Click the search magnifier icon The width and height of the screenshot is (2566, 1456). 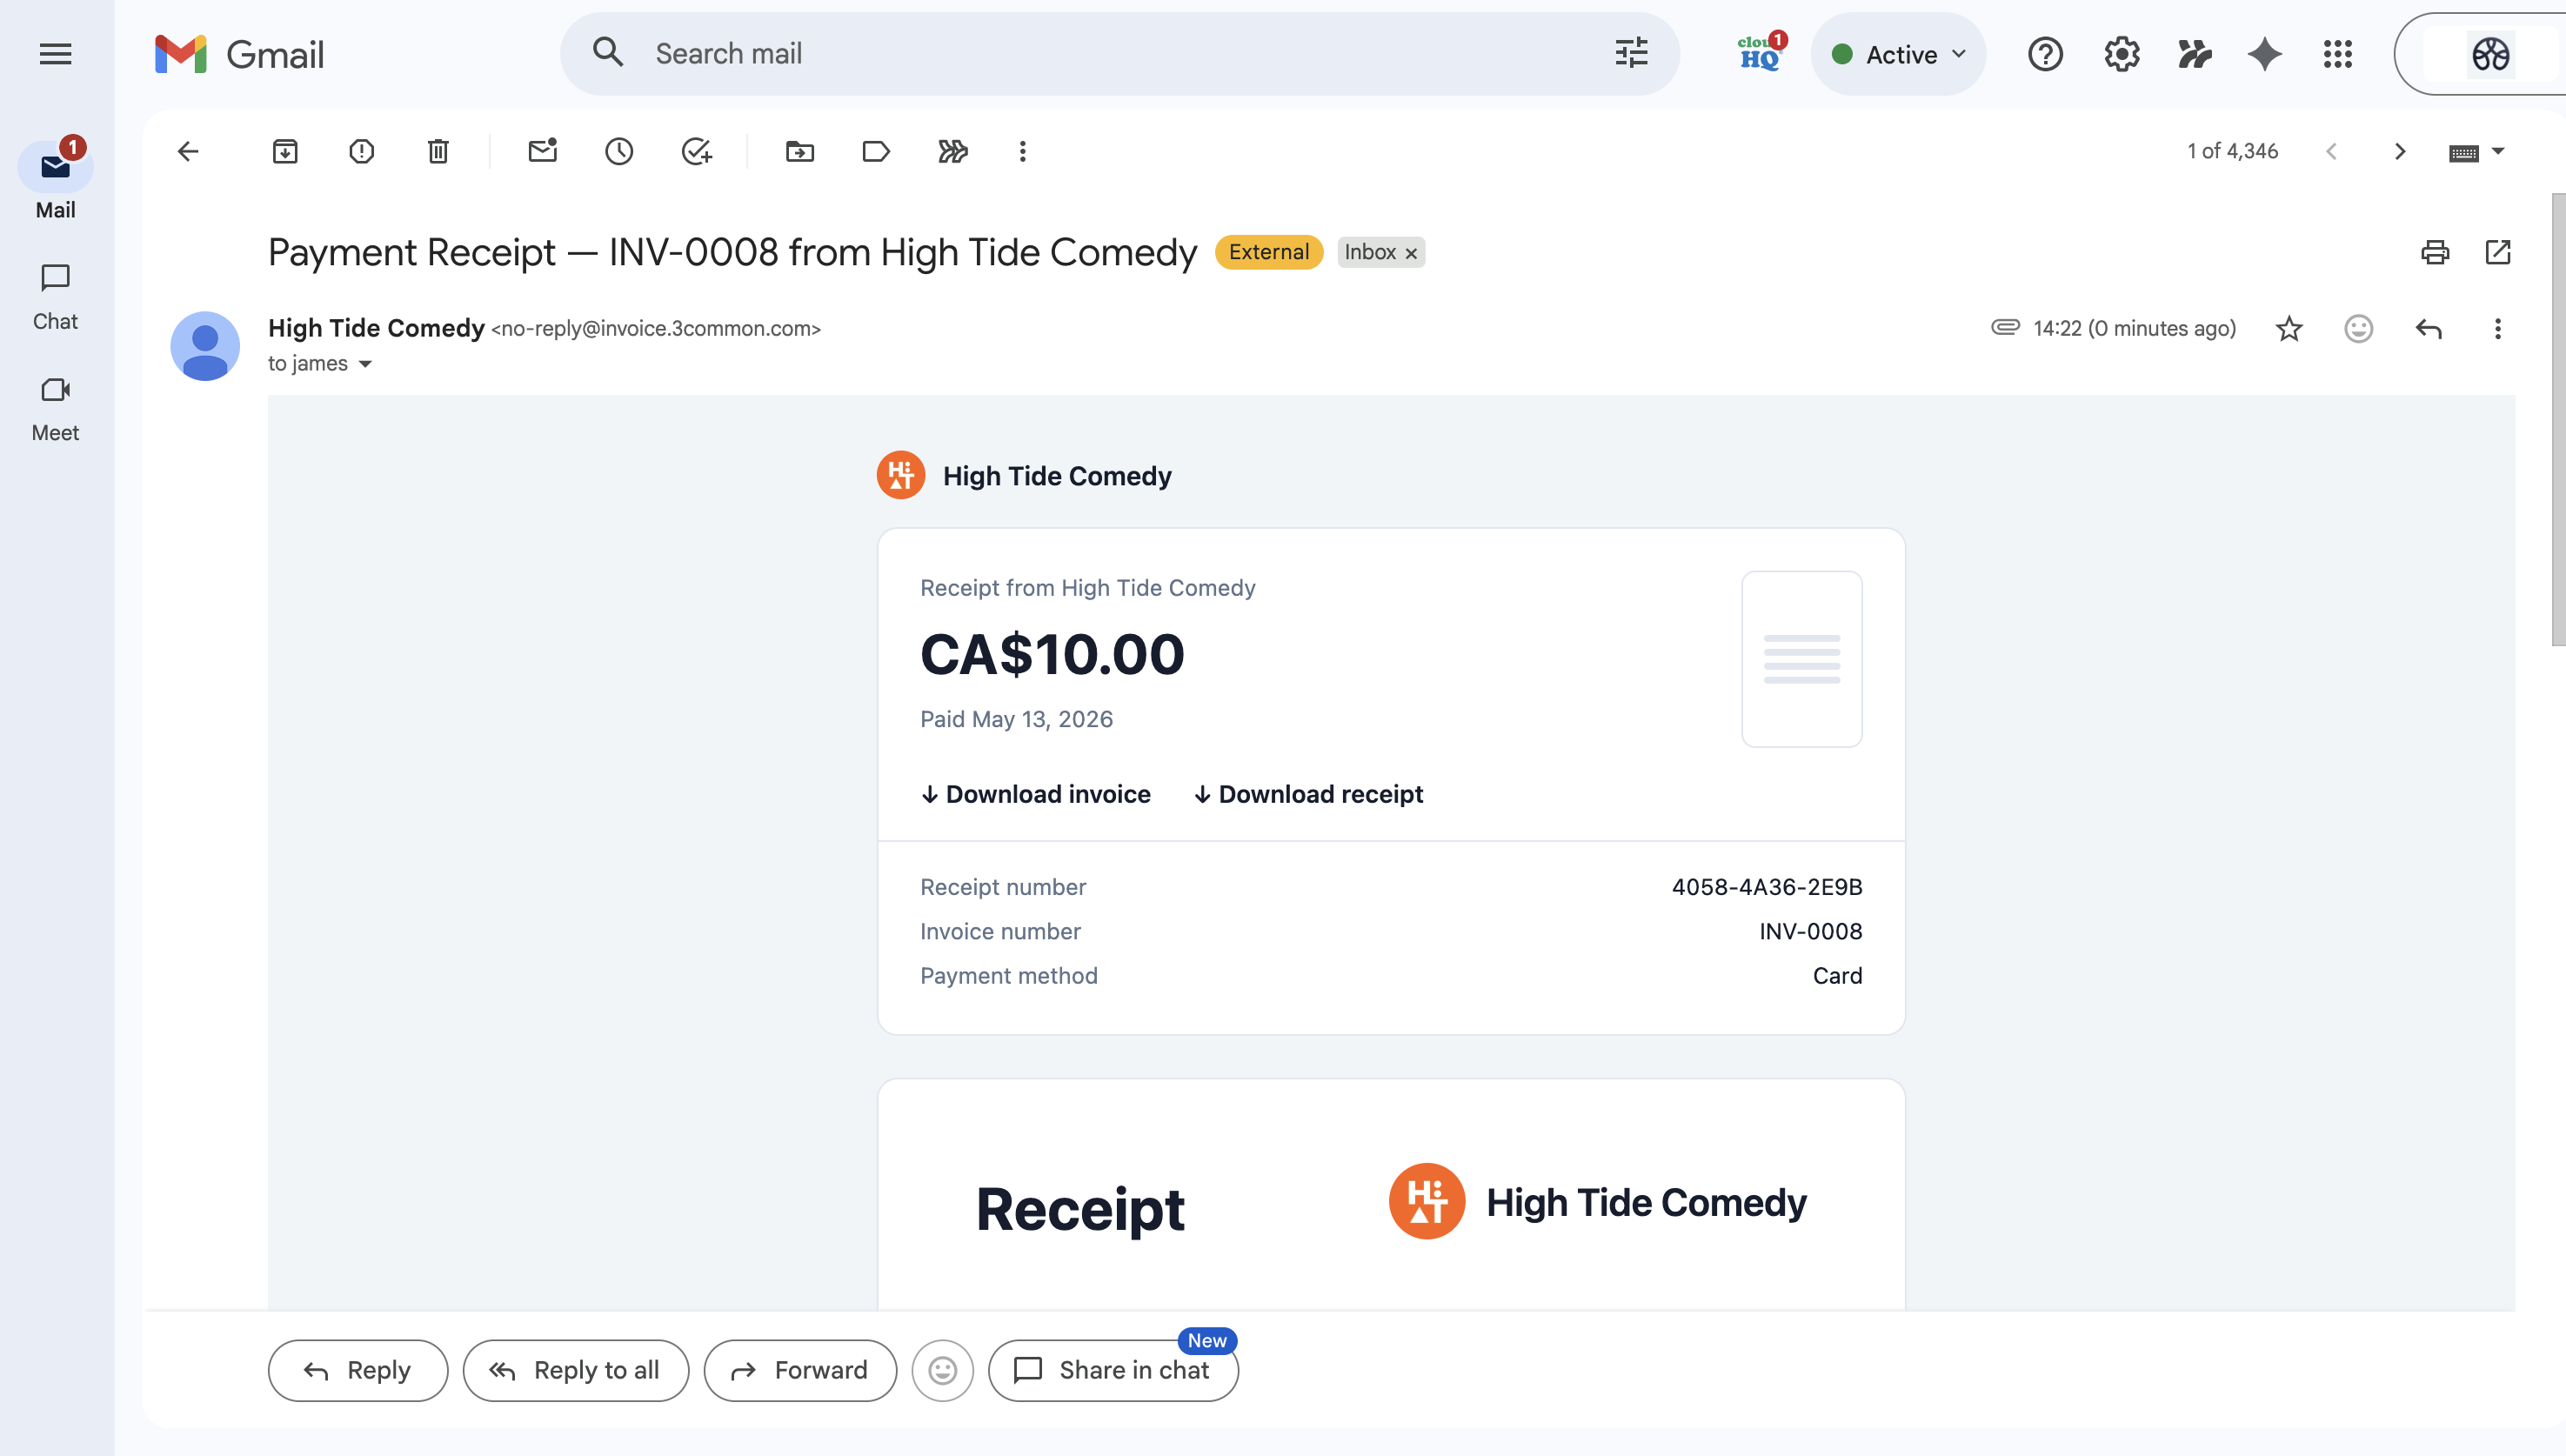pyautogui.click(x=607, y=53)
